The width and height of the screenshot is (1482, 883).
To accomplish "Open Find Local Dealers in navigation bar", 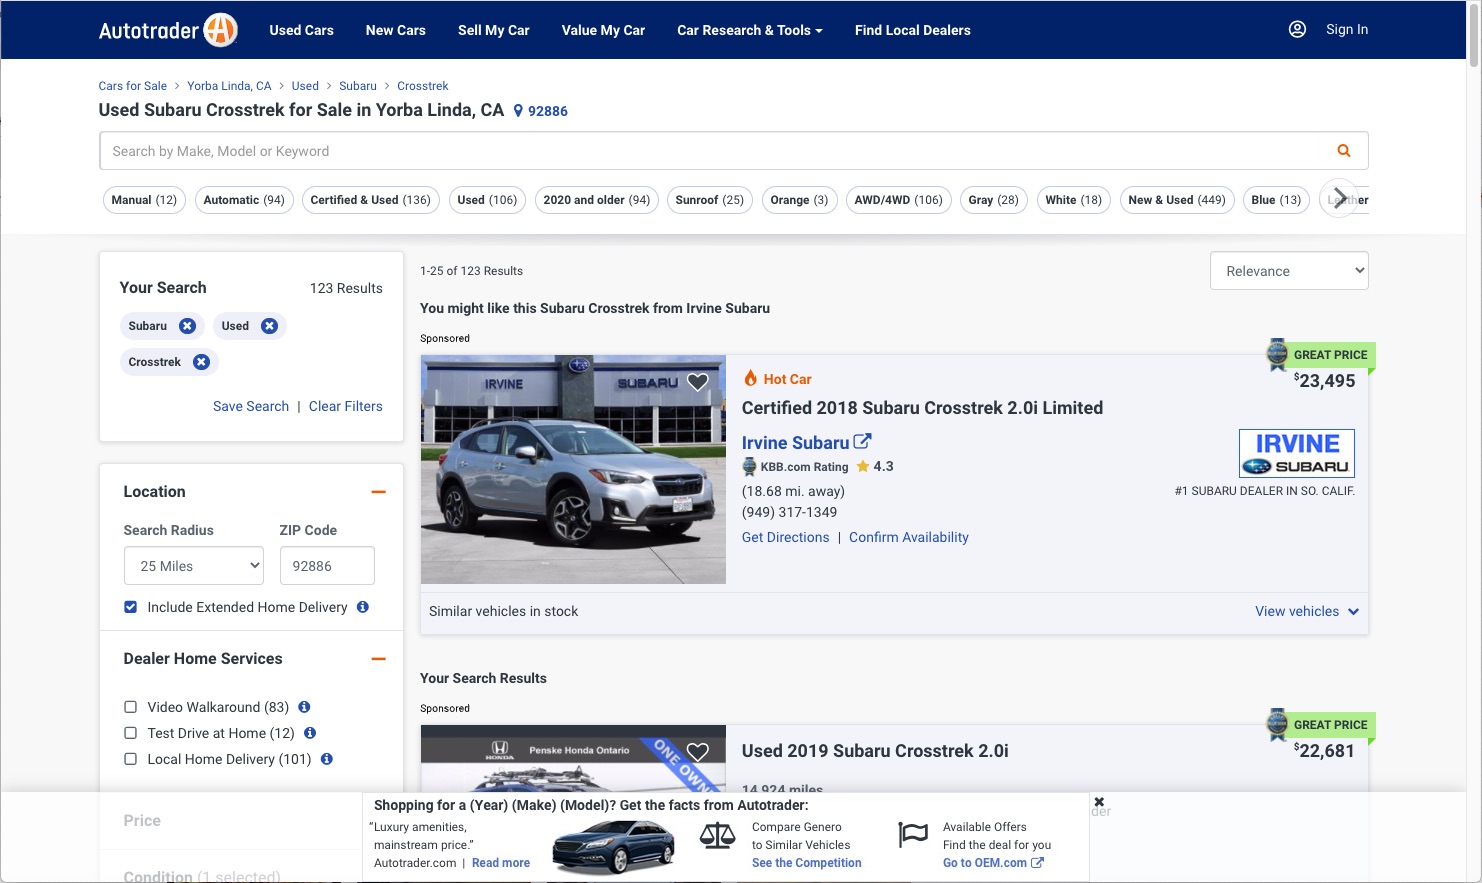I will 913,30.
